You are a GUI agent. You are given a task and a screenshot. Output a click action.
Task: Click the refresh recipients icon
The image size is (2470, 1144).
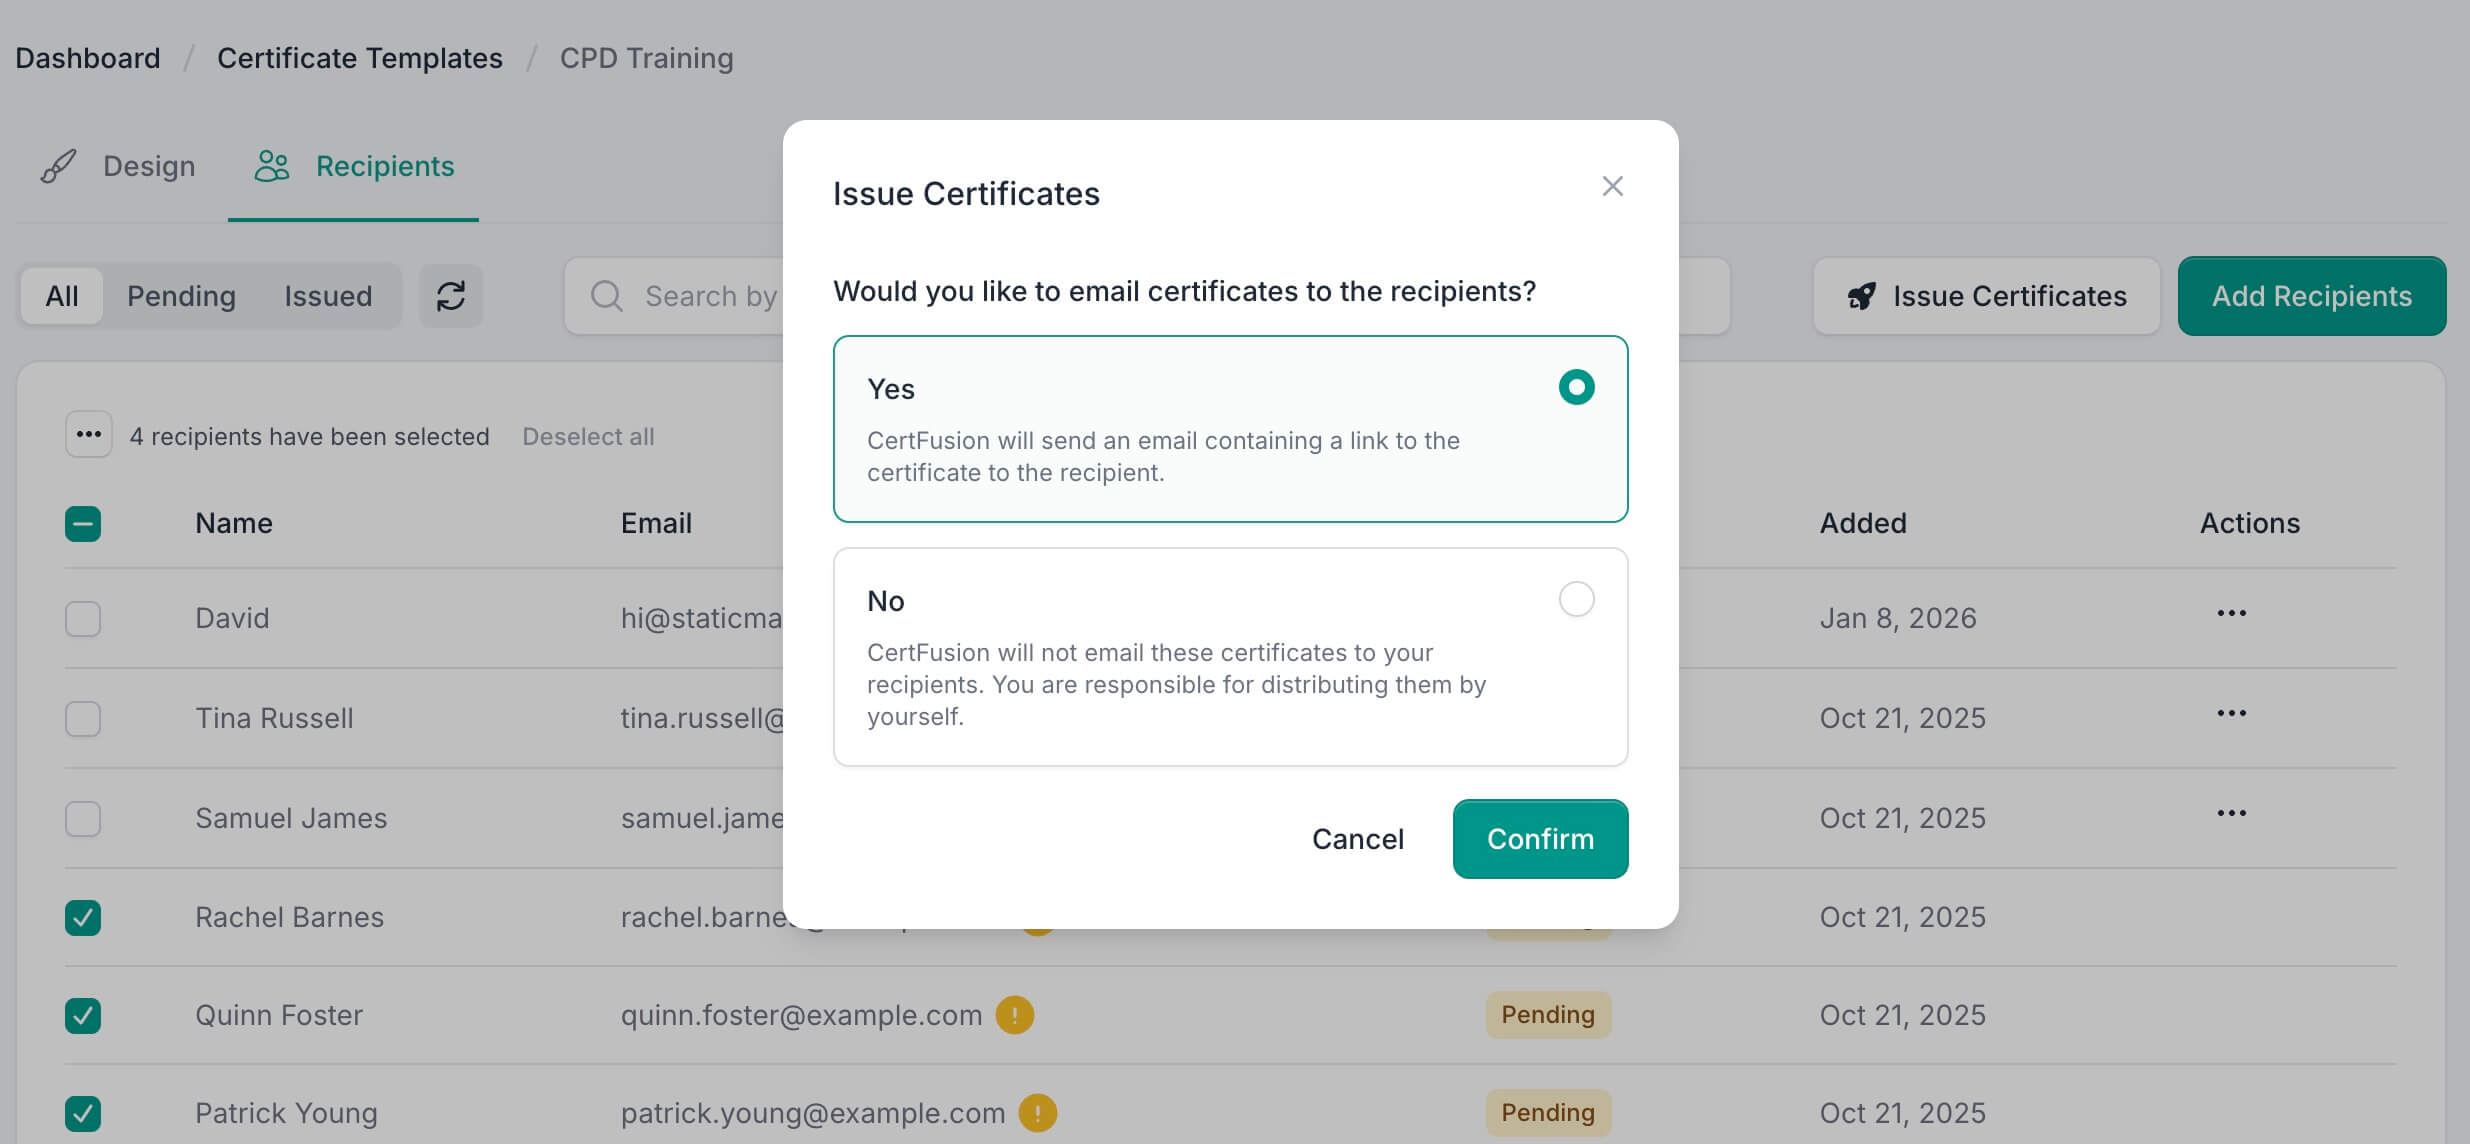pyautogui.click(x=451, y=296)
